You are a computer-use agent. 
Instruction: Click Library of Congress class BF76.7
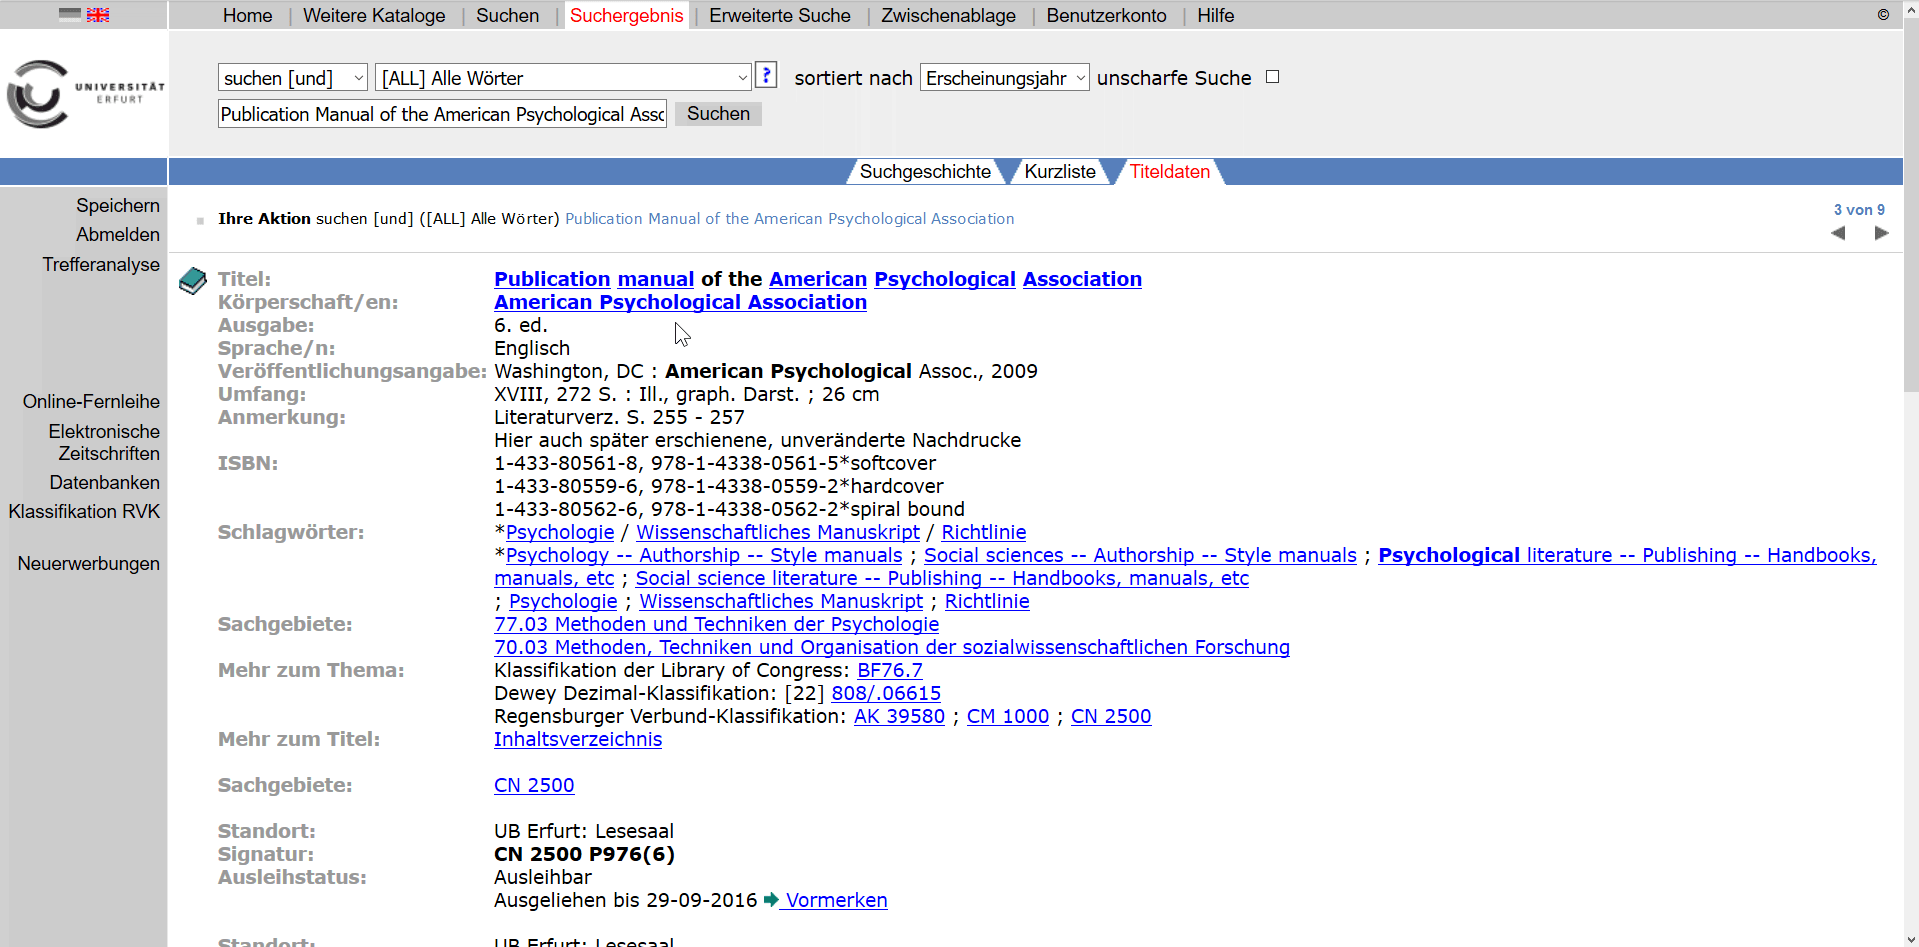890,671
